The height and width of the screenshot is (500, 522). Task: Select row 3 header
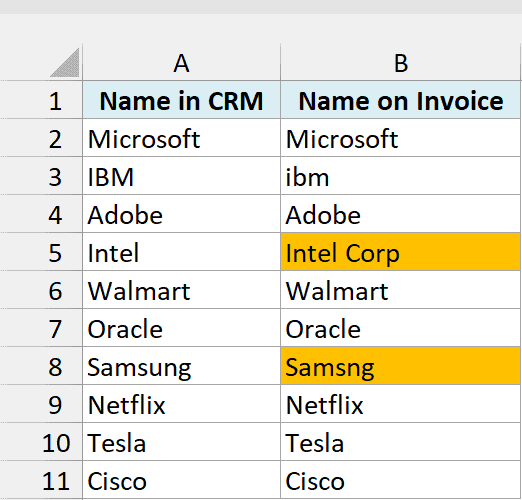point(41,176)
